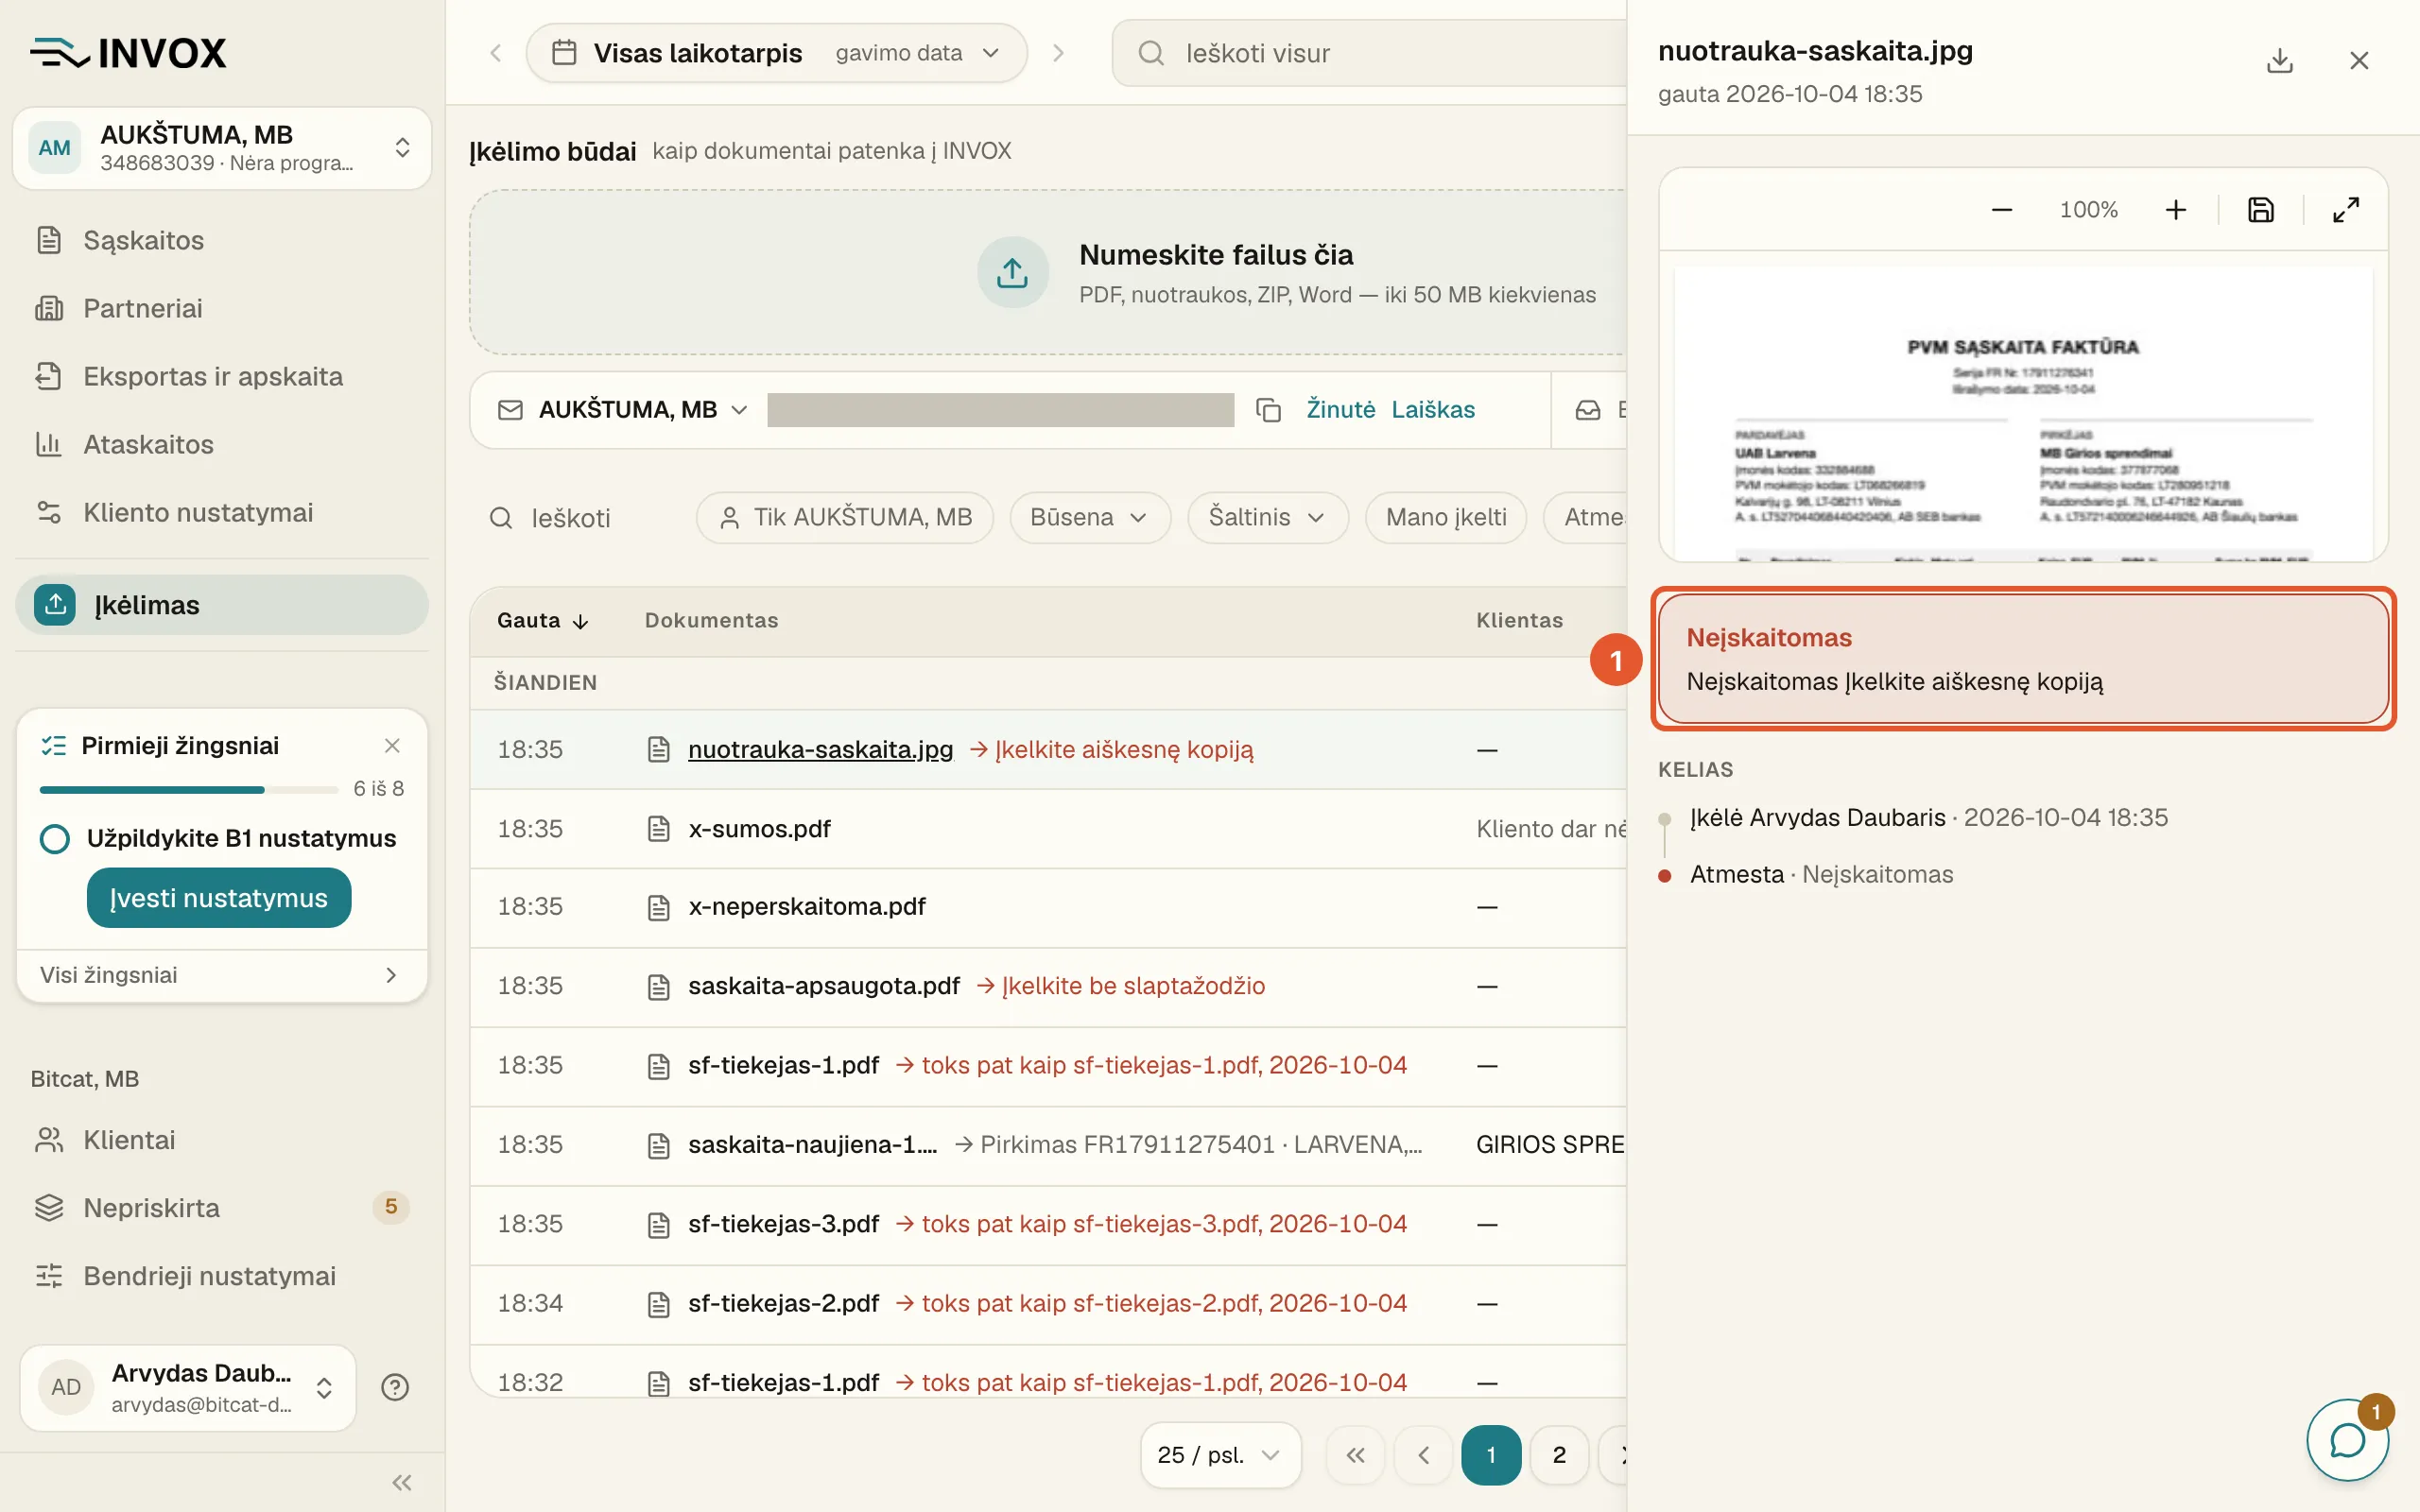
Task: Go to the previous time period
Action: coord(495,53)
